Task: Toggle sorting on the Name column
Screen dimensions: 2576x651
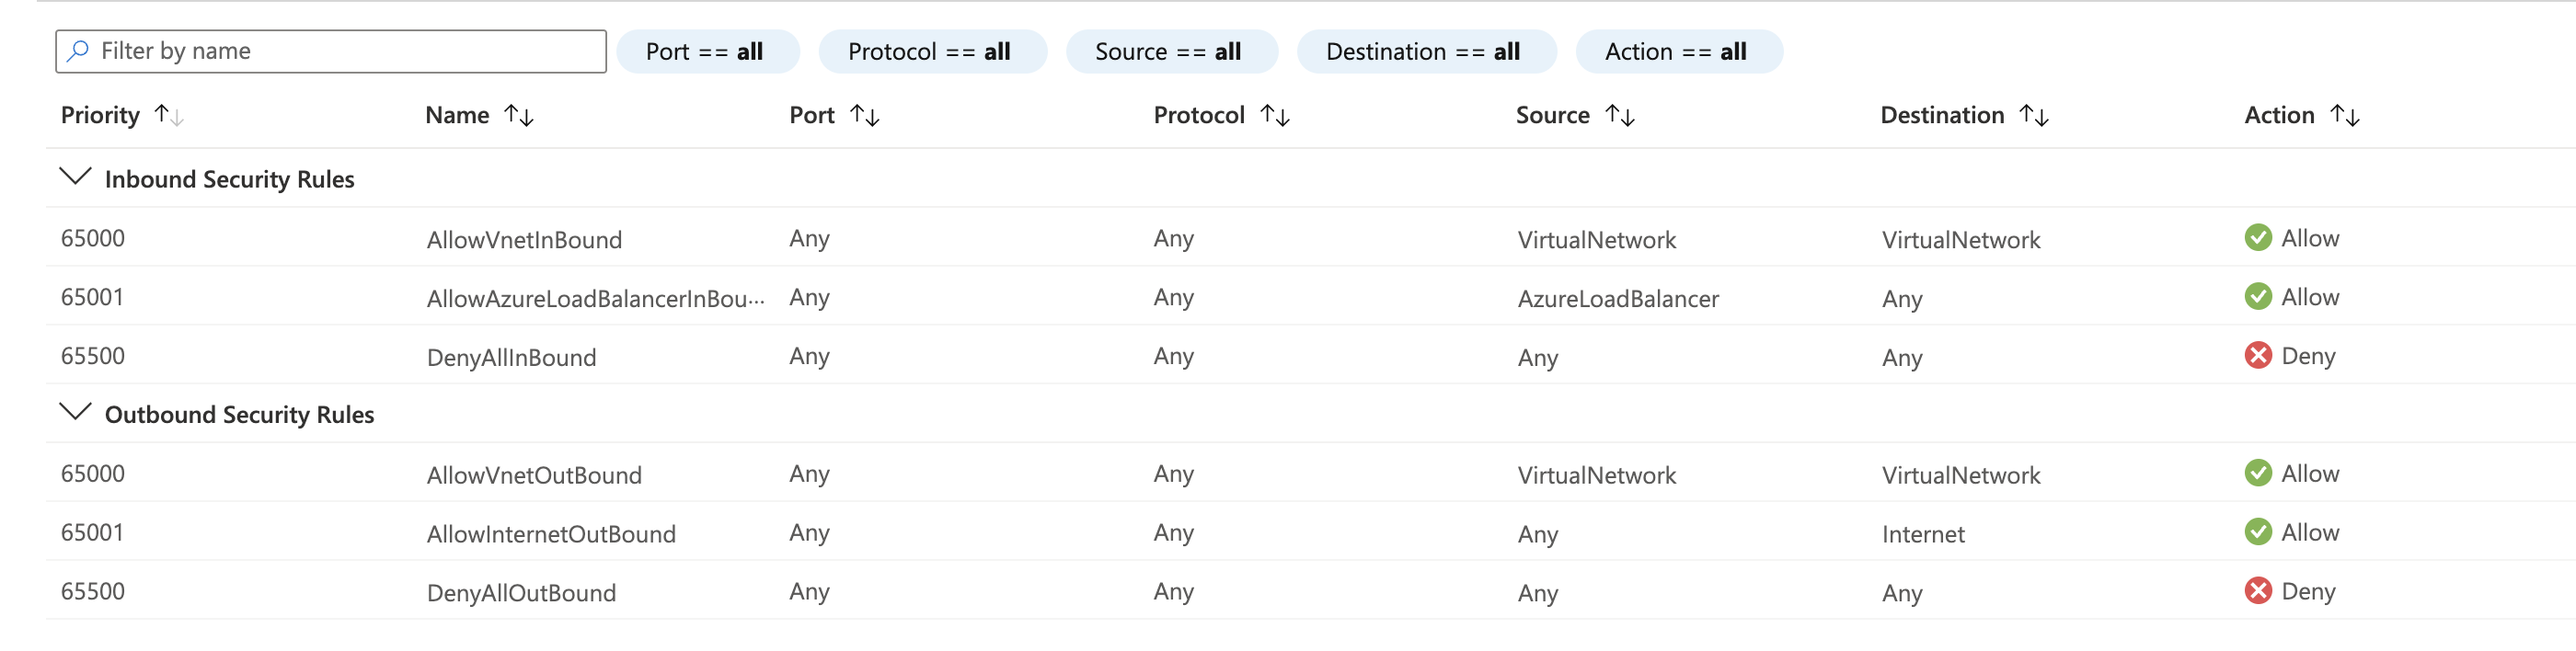Action: click(521, 115)
